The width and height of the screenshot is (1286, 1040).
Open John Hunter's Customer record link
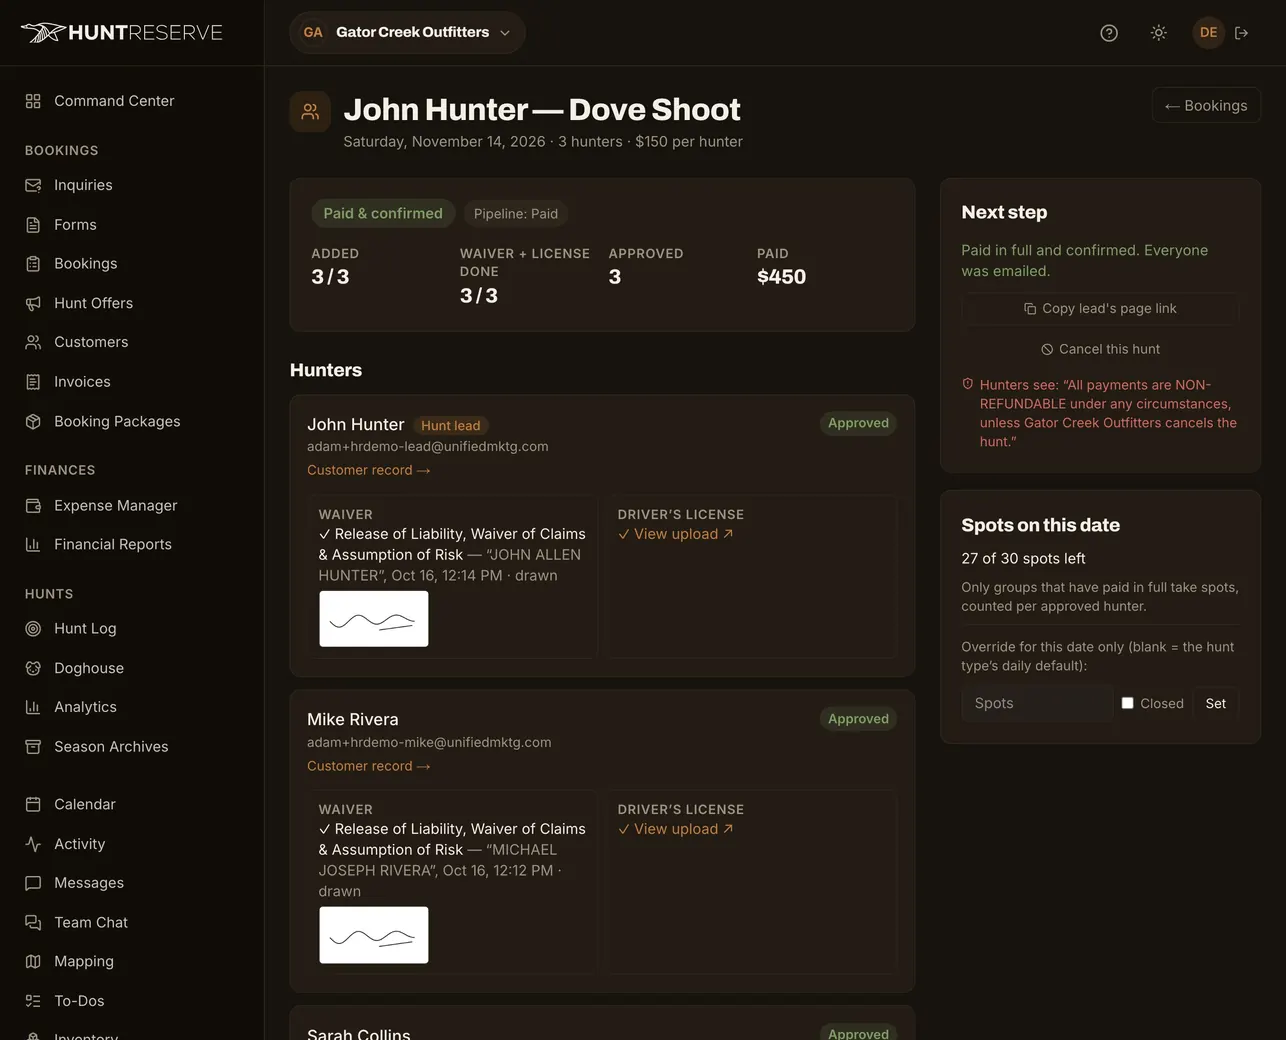pos(368,470)
